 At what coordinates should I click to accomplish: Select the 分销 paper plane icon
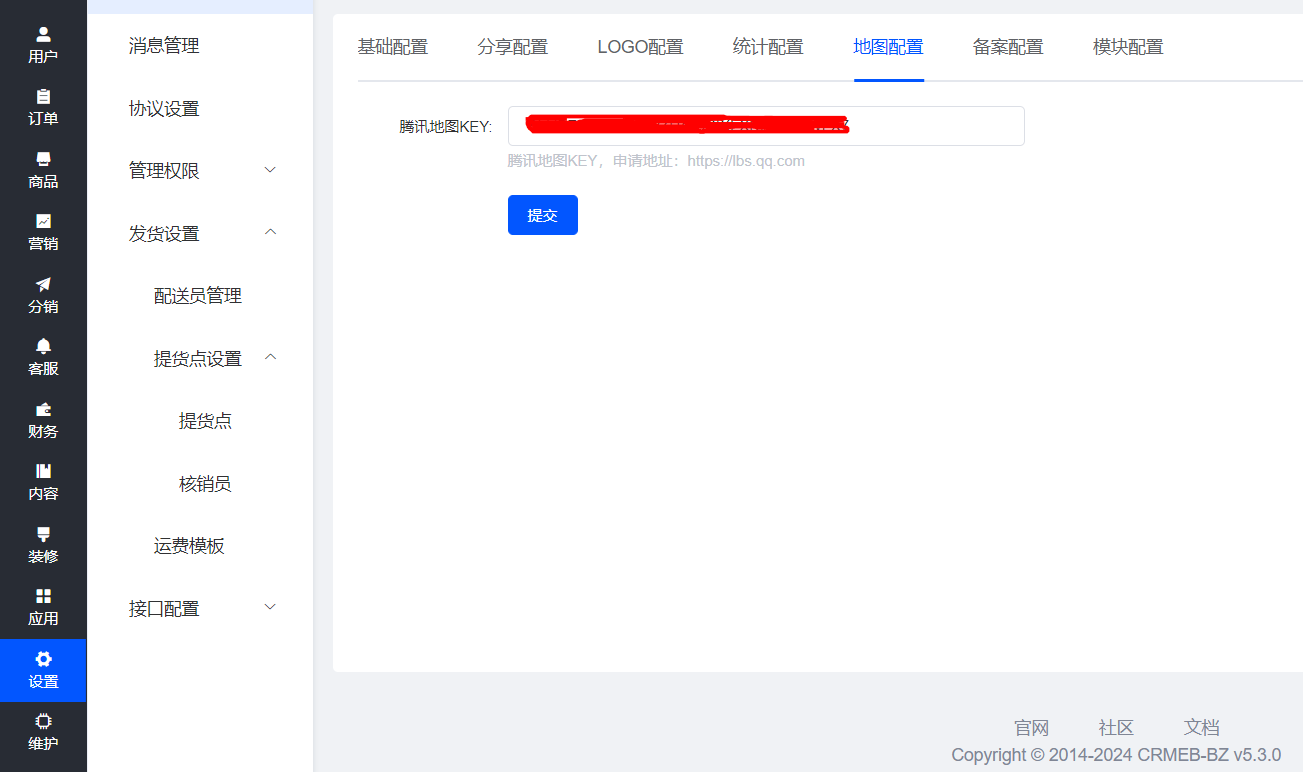43,284
